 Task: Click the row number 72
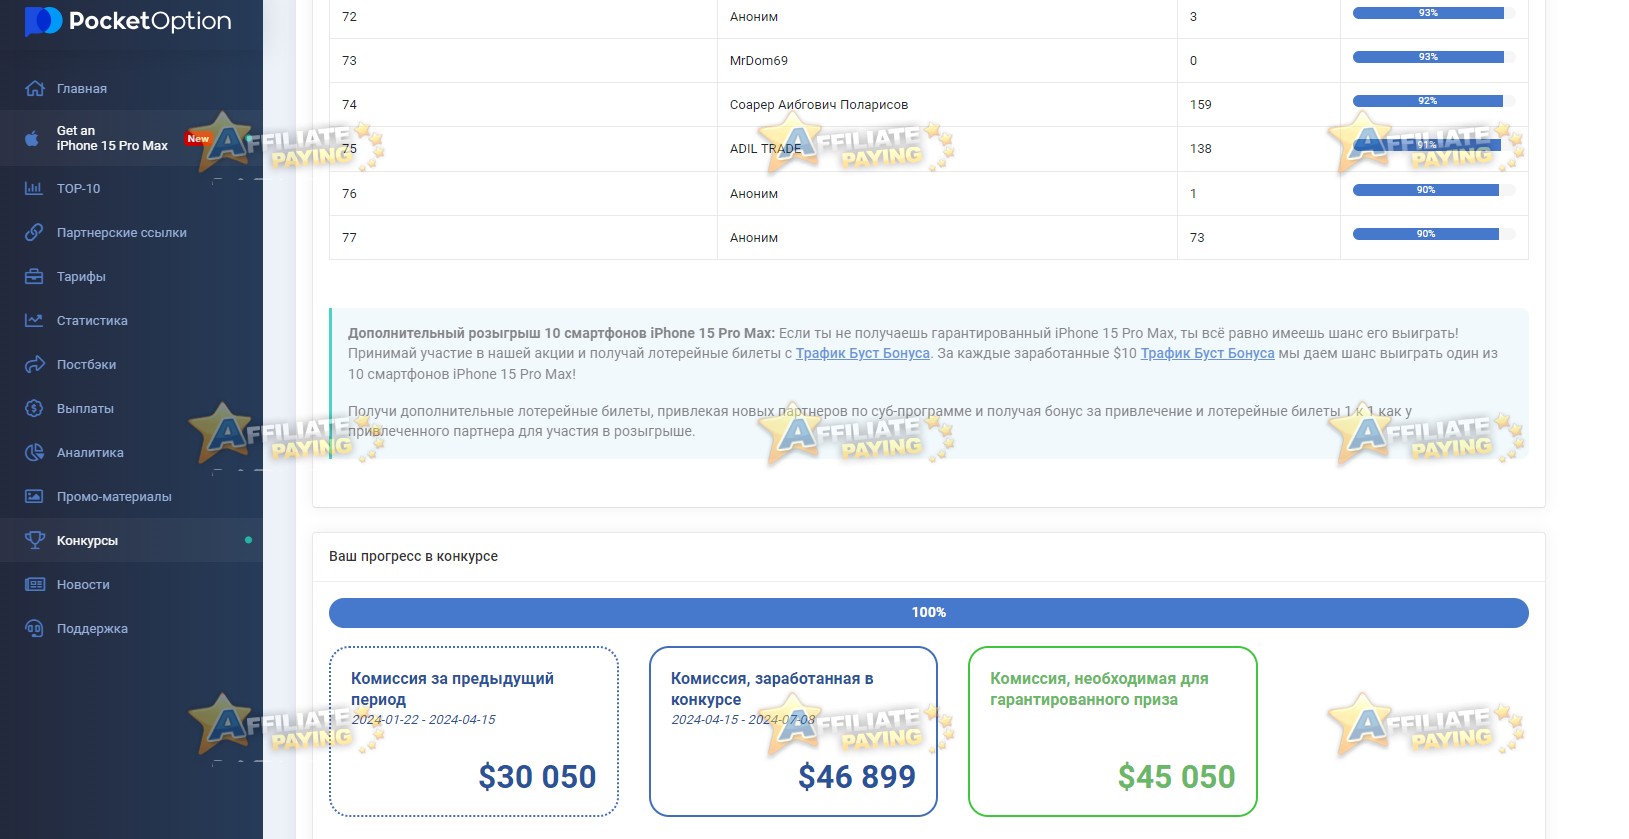pyautogui.click(x=349, y=16)
